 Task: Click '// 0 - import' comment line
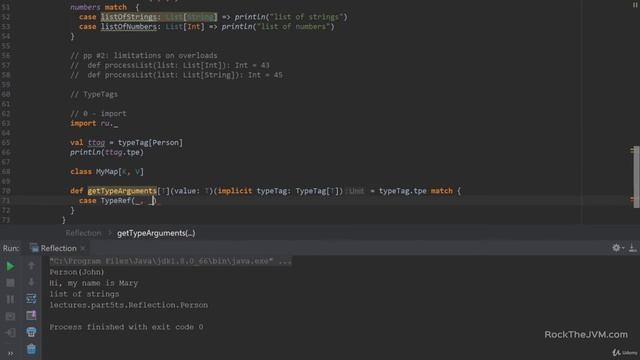(98, 113)
